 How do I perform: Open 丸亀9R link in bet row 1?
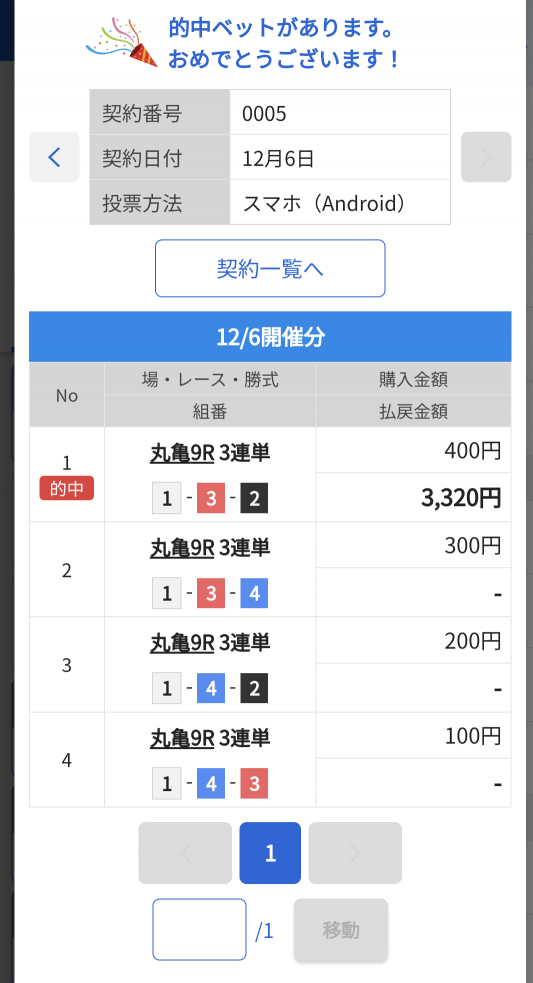pyautogui.click(x=182, y=453)
